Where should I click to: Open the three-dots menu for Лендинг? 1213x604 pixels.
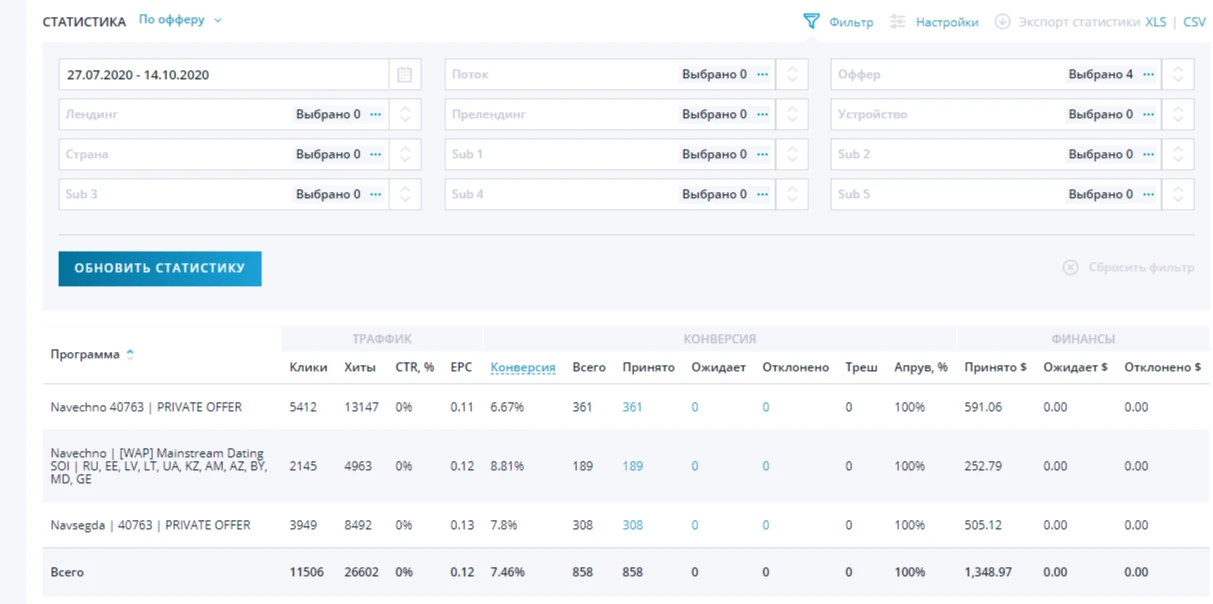(x=376, y=114)
